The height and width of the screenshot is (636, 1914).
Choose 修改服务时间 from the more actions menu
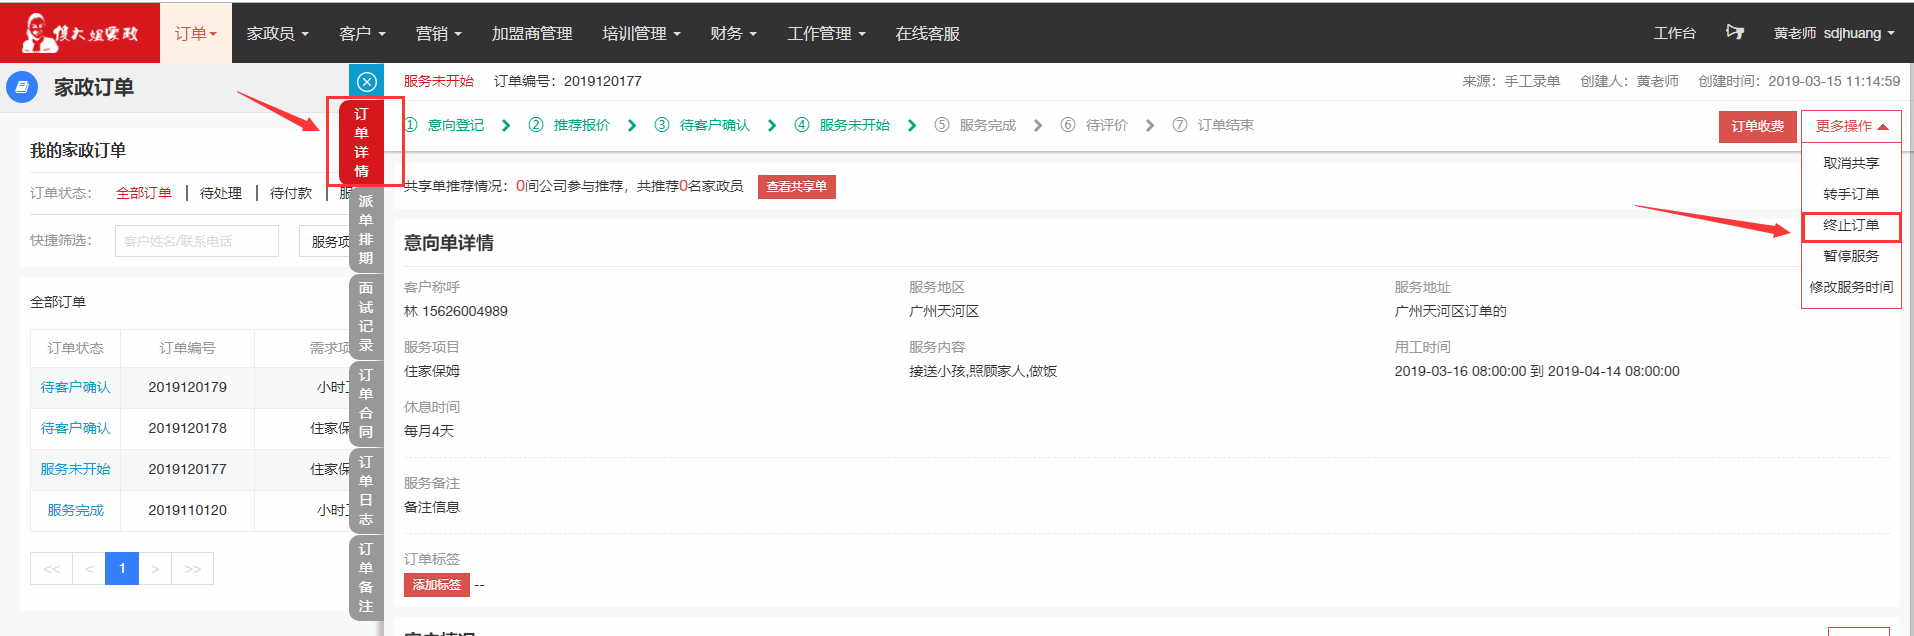tap(1851, 287)
